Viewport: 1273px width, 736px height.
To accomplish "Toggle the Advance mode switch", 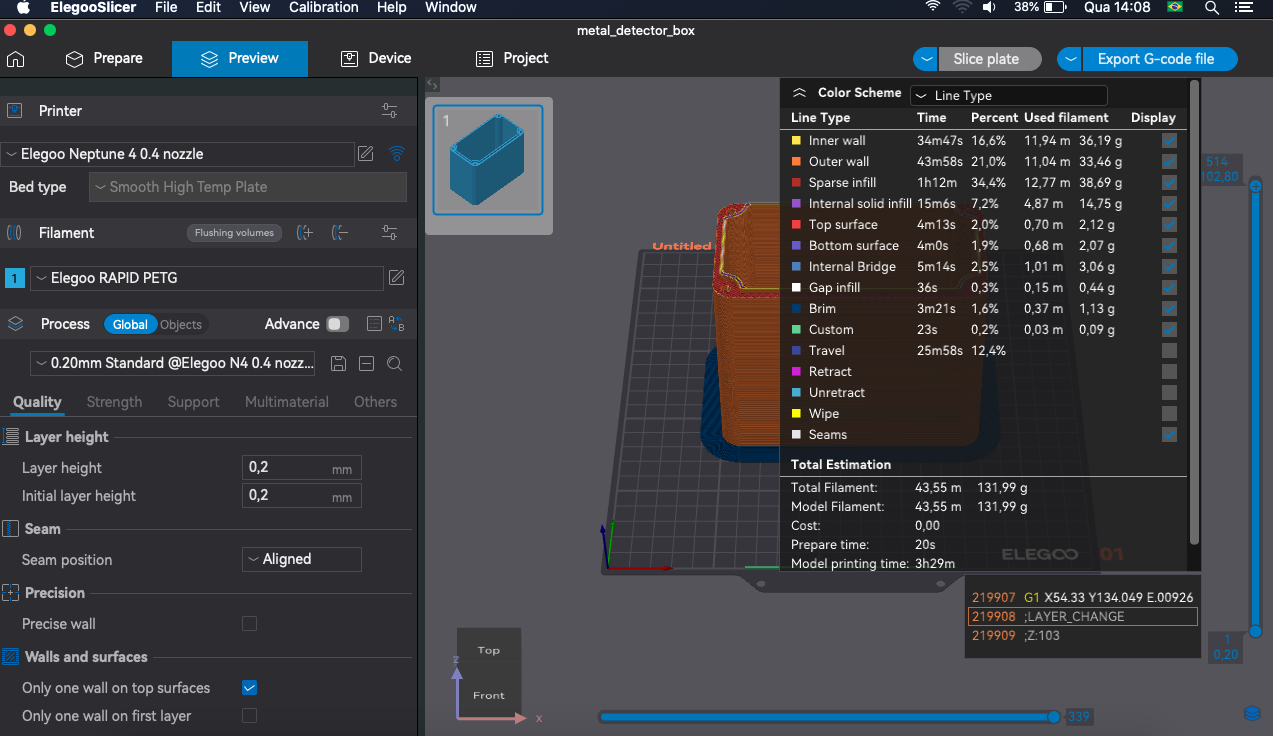I will tap(338, 324).
